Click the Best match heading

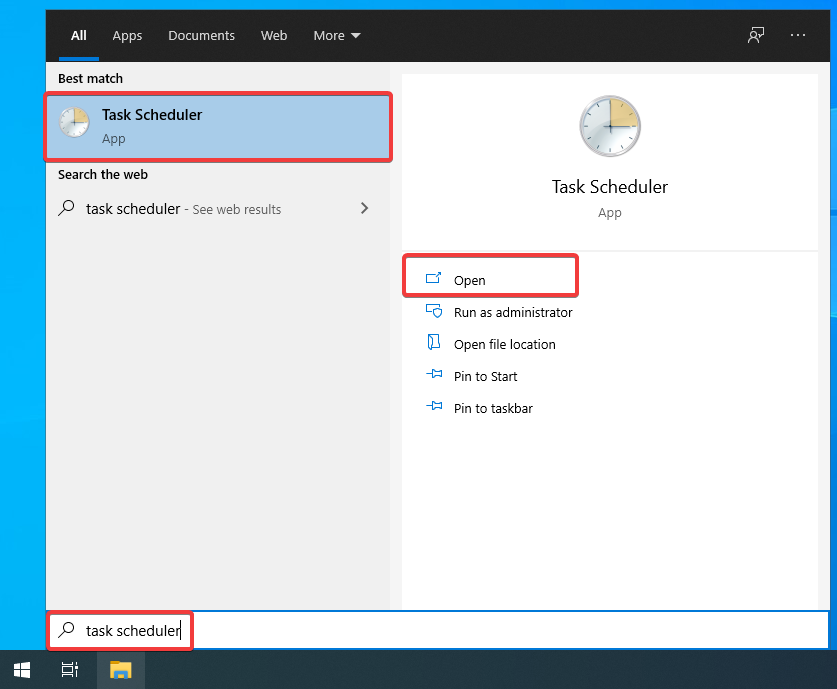(x=90, y=78)
